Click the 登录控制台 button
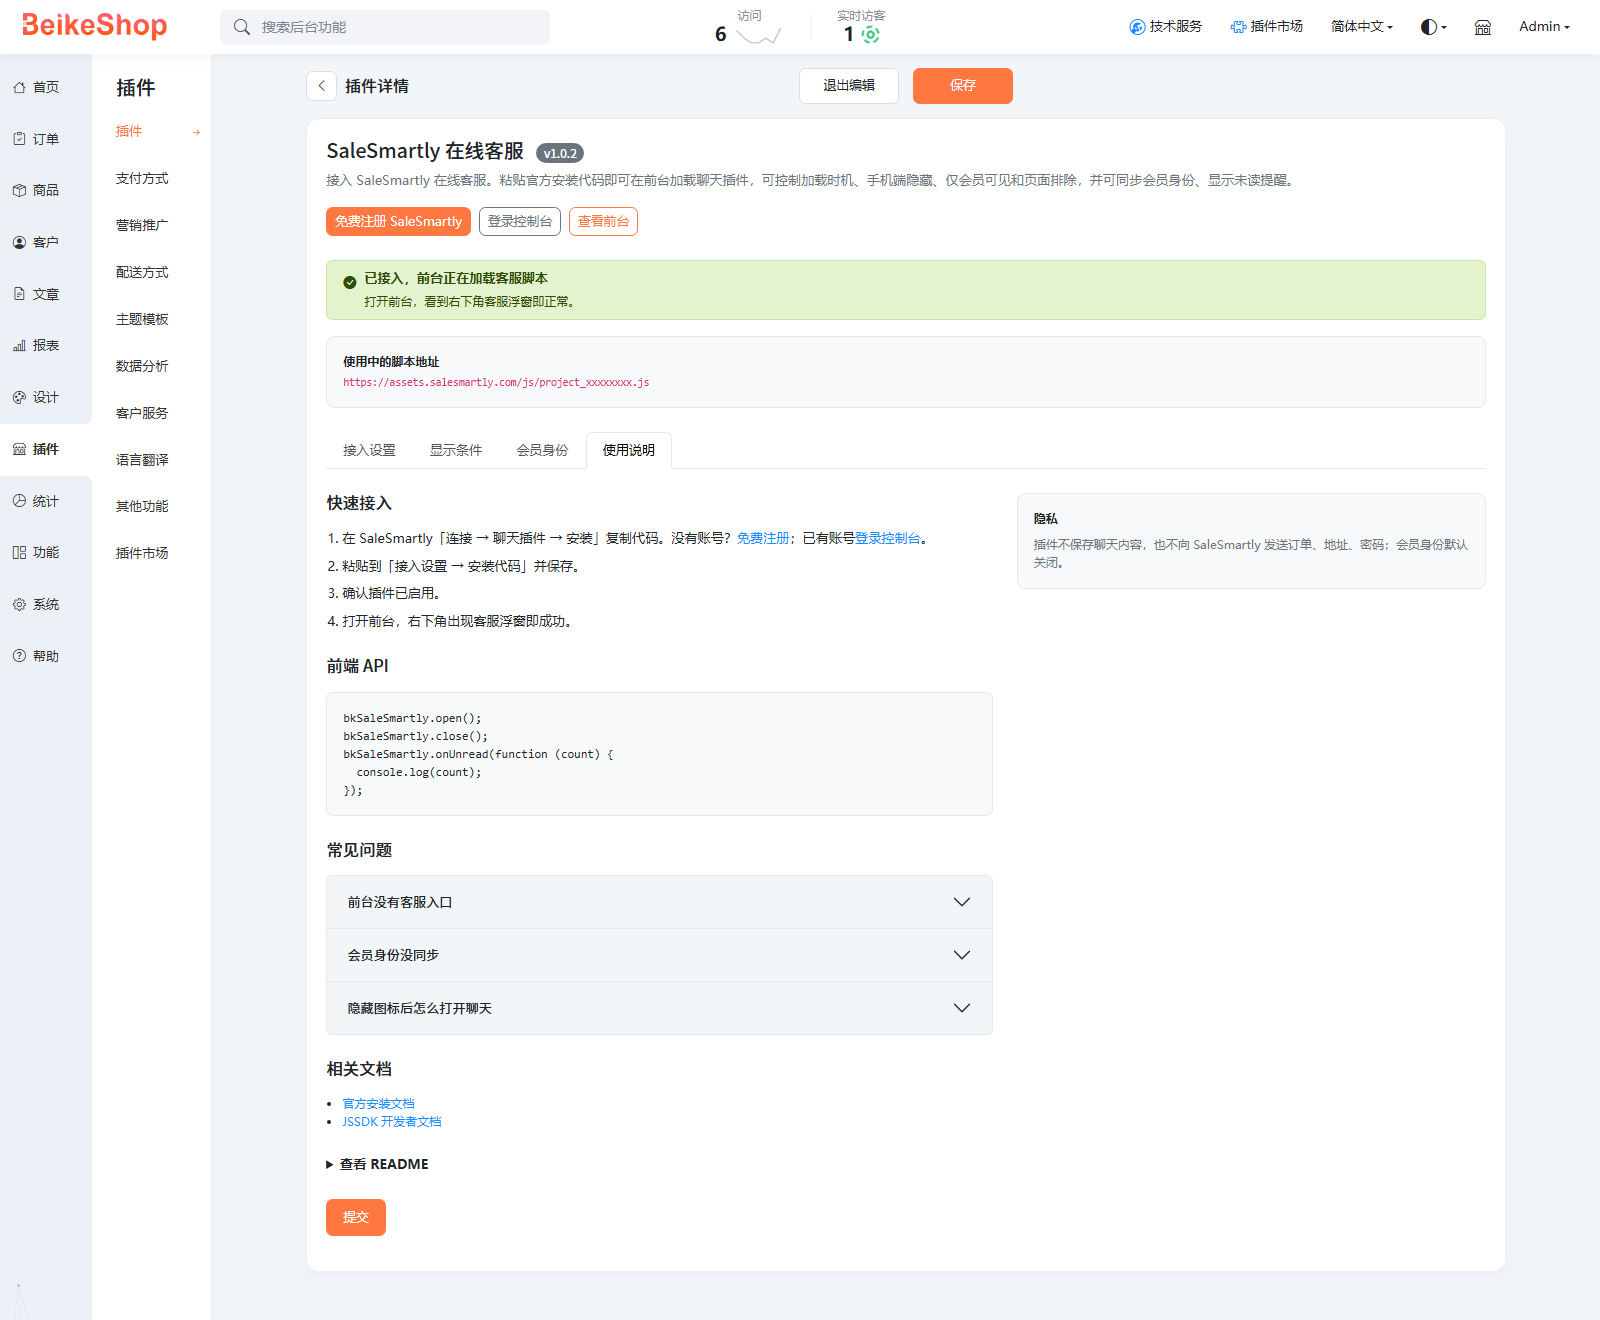The image size is (1600, 1320). click(x=520, y=221)
